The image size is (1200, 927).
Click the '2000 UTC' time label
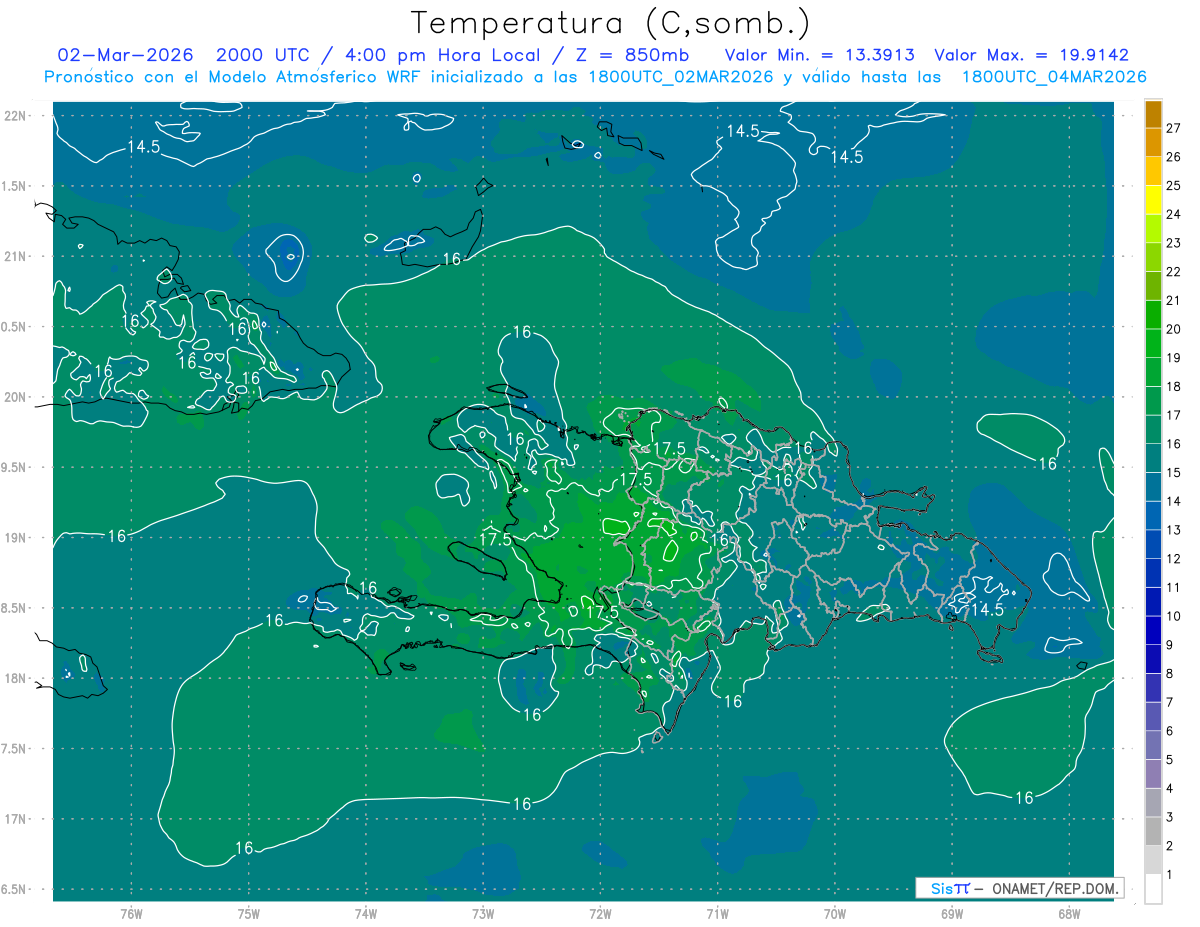(265, 55)
